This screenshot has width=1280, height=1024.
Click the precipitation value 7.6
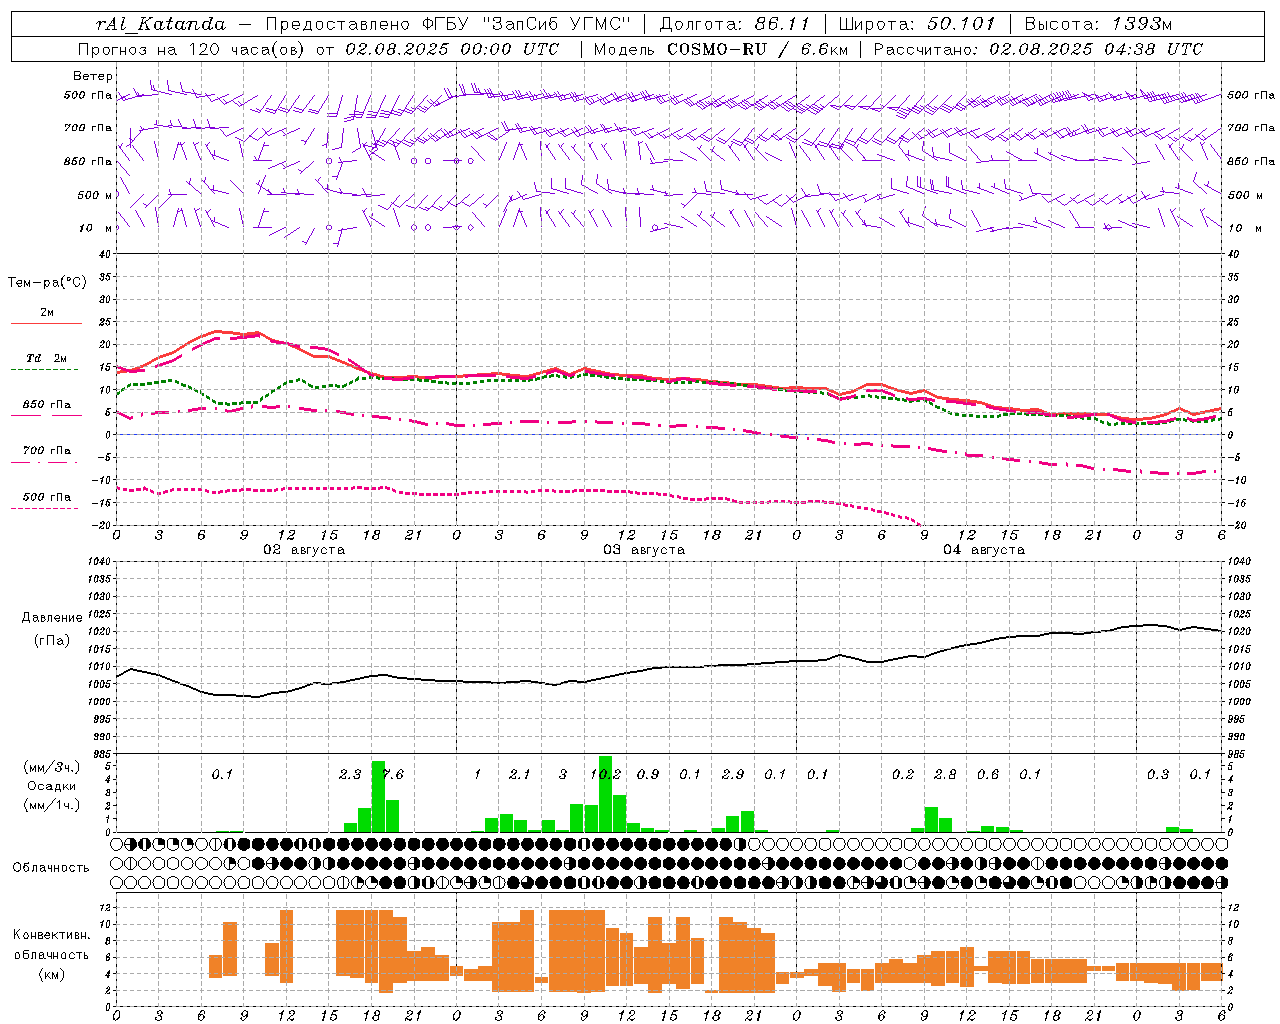(393, 774)
